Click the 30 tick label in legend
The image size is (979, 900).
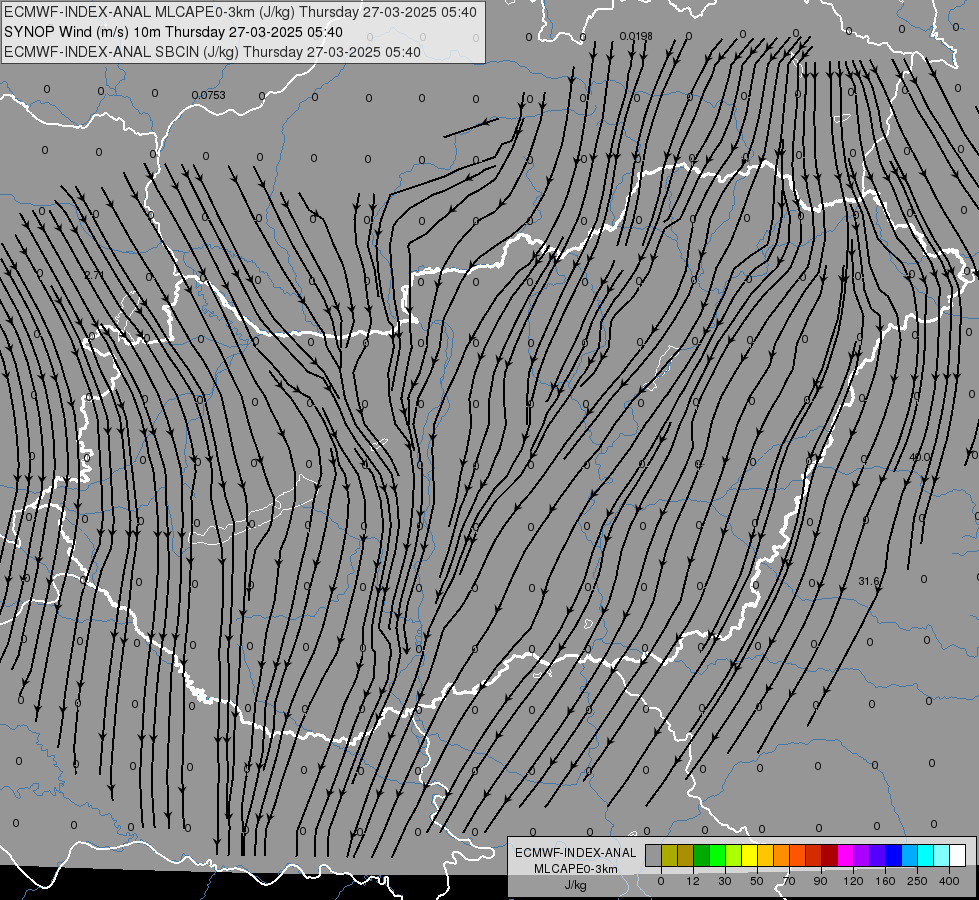(x=725, y=881)
